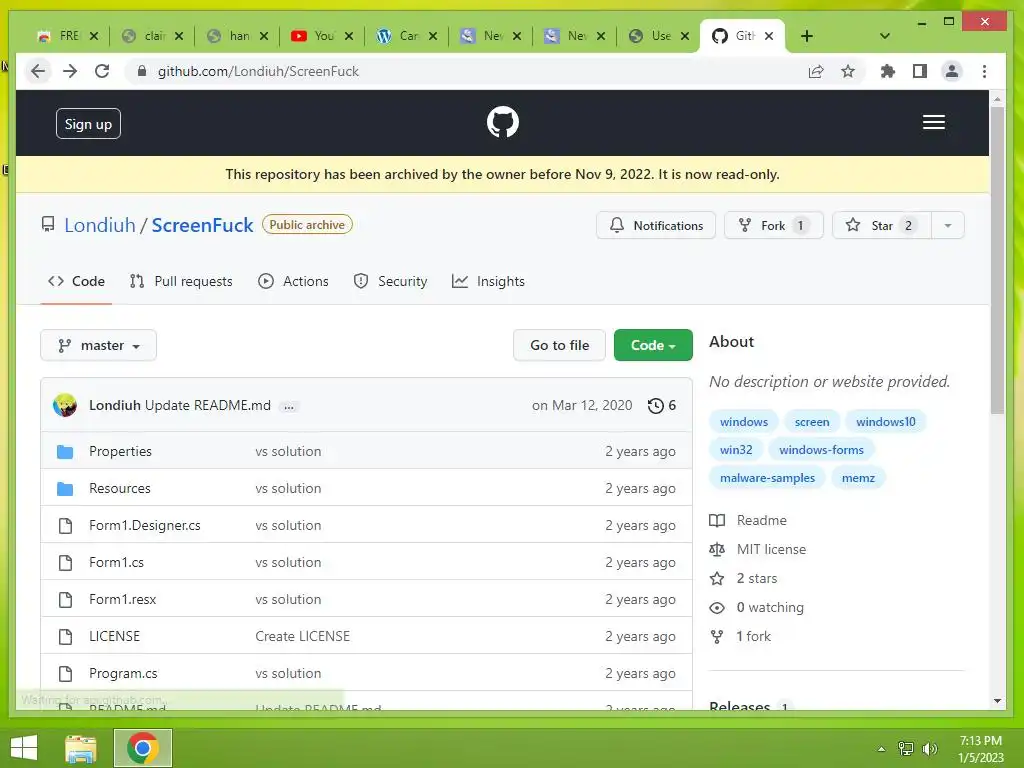Open the Form1.cs file
The width and height of the screenshot is (1024, 768).
click(116, 563)
